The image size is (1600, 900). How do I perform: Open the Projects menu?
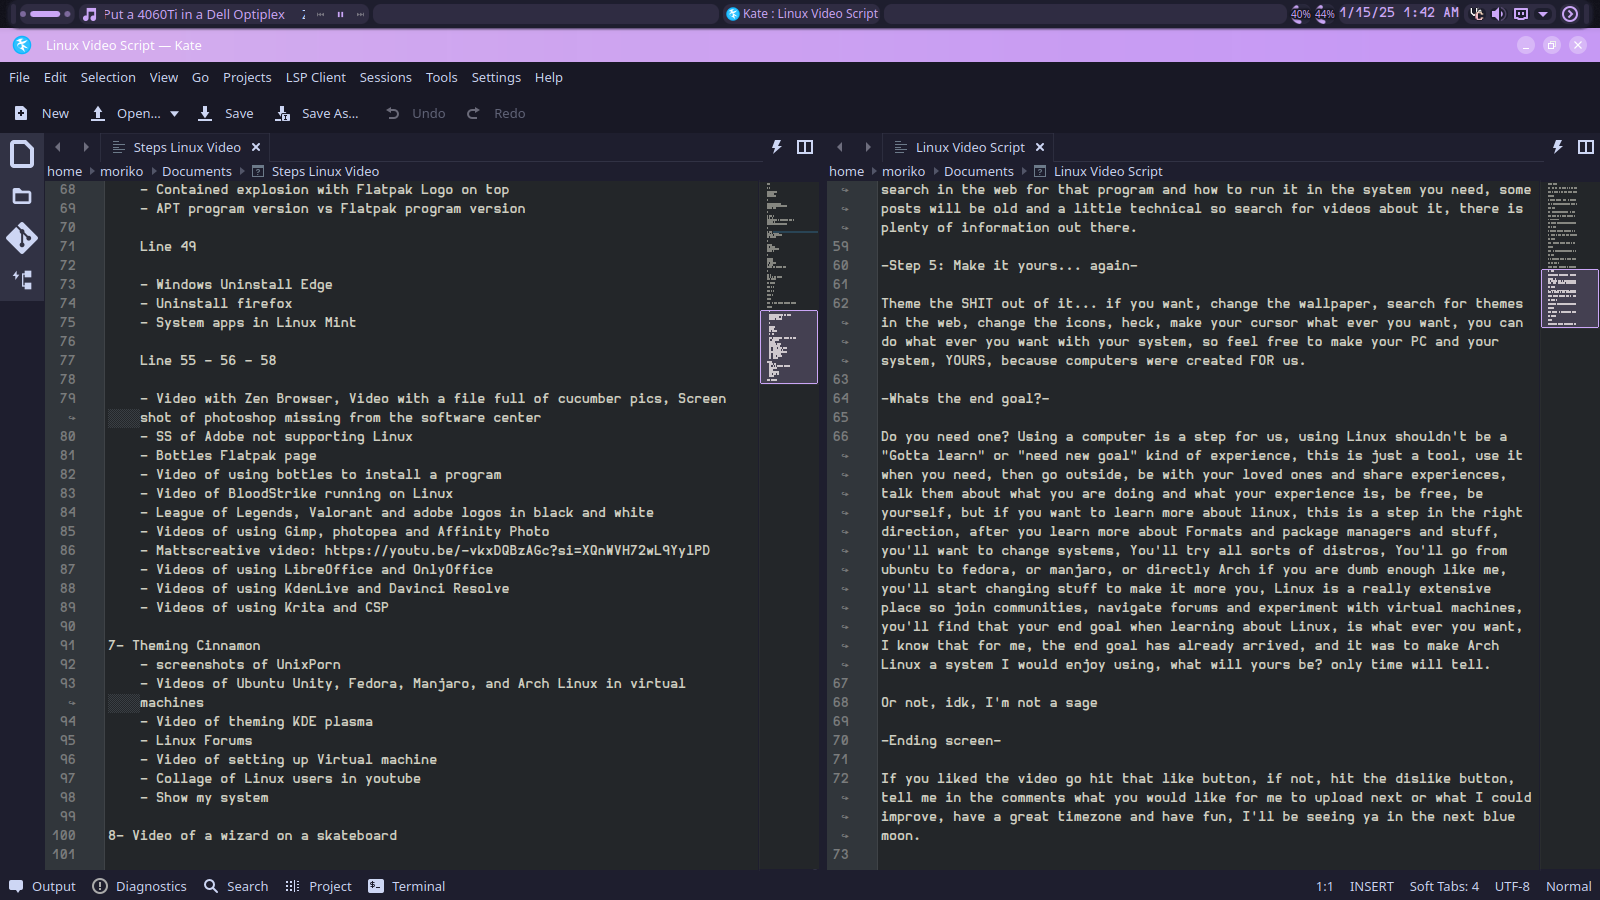[x=247, y=77]
